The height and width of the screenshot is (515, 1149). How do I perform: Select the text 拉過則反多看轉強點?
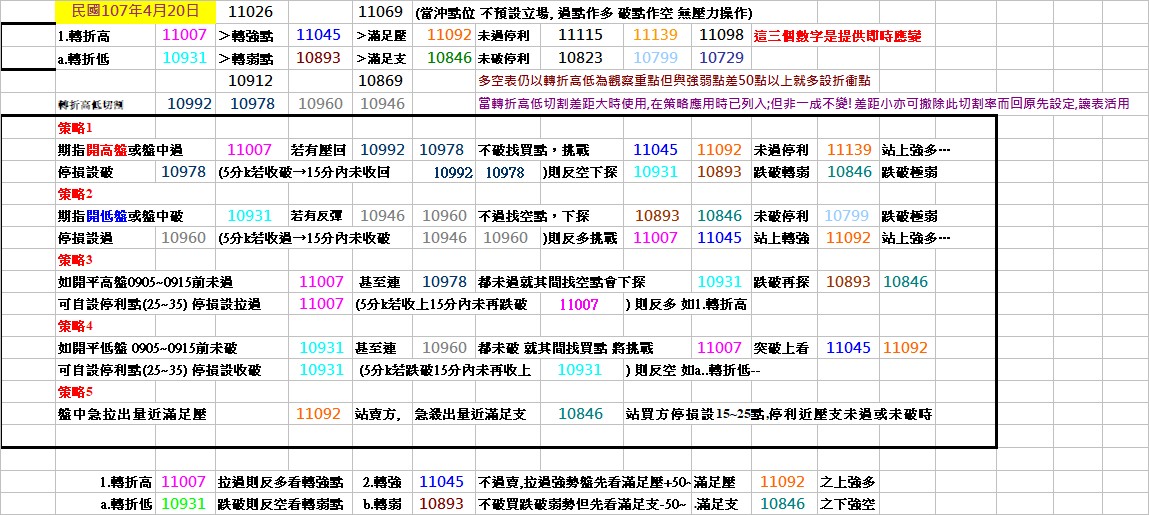[281, 483]
